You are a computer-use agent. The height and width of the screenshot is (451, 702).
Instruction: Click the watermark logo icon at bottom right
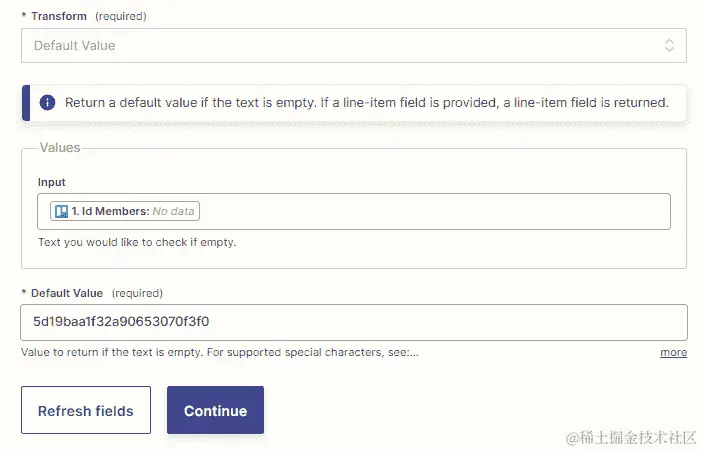(x=573, y=437)
